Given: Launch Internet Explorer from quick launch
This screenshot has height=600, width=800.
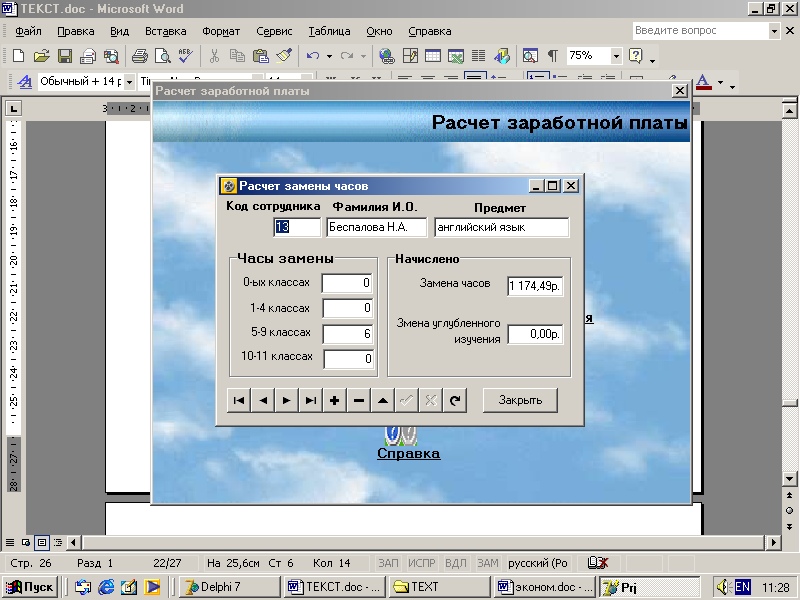Looking at the screenshot, I should click(106, 587).
